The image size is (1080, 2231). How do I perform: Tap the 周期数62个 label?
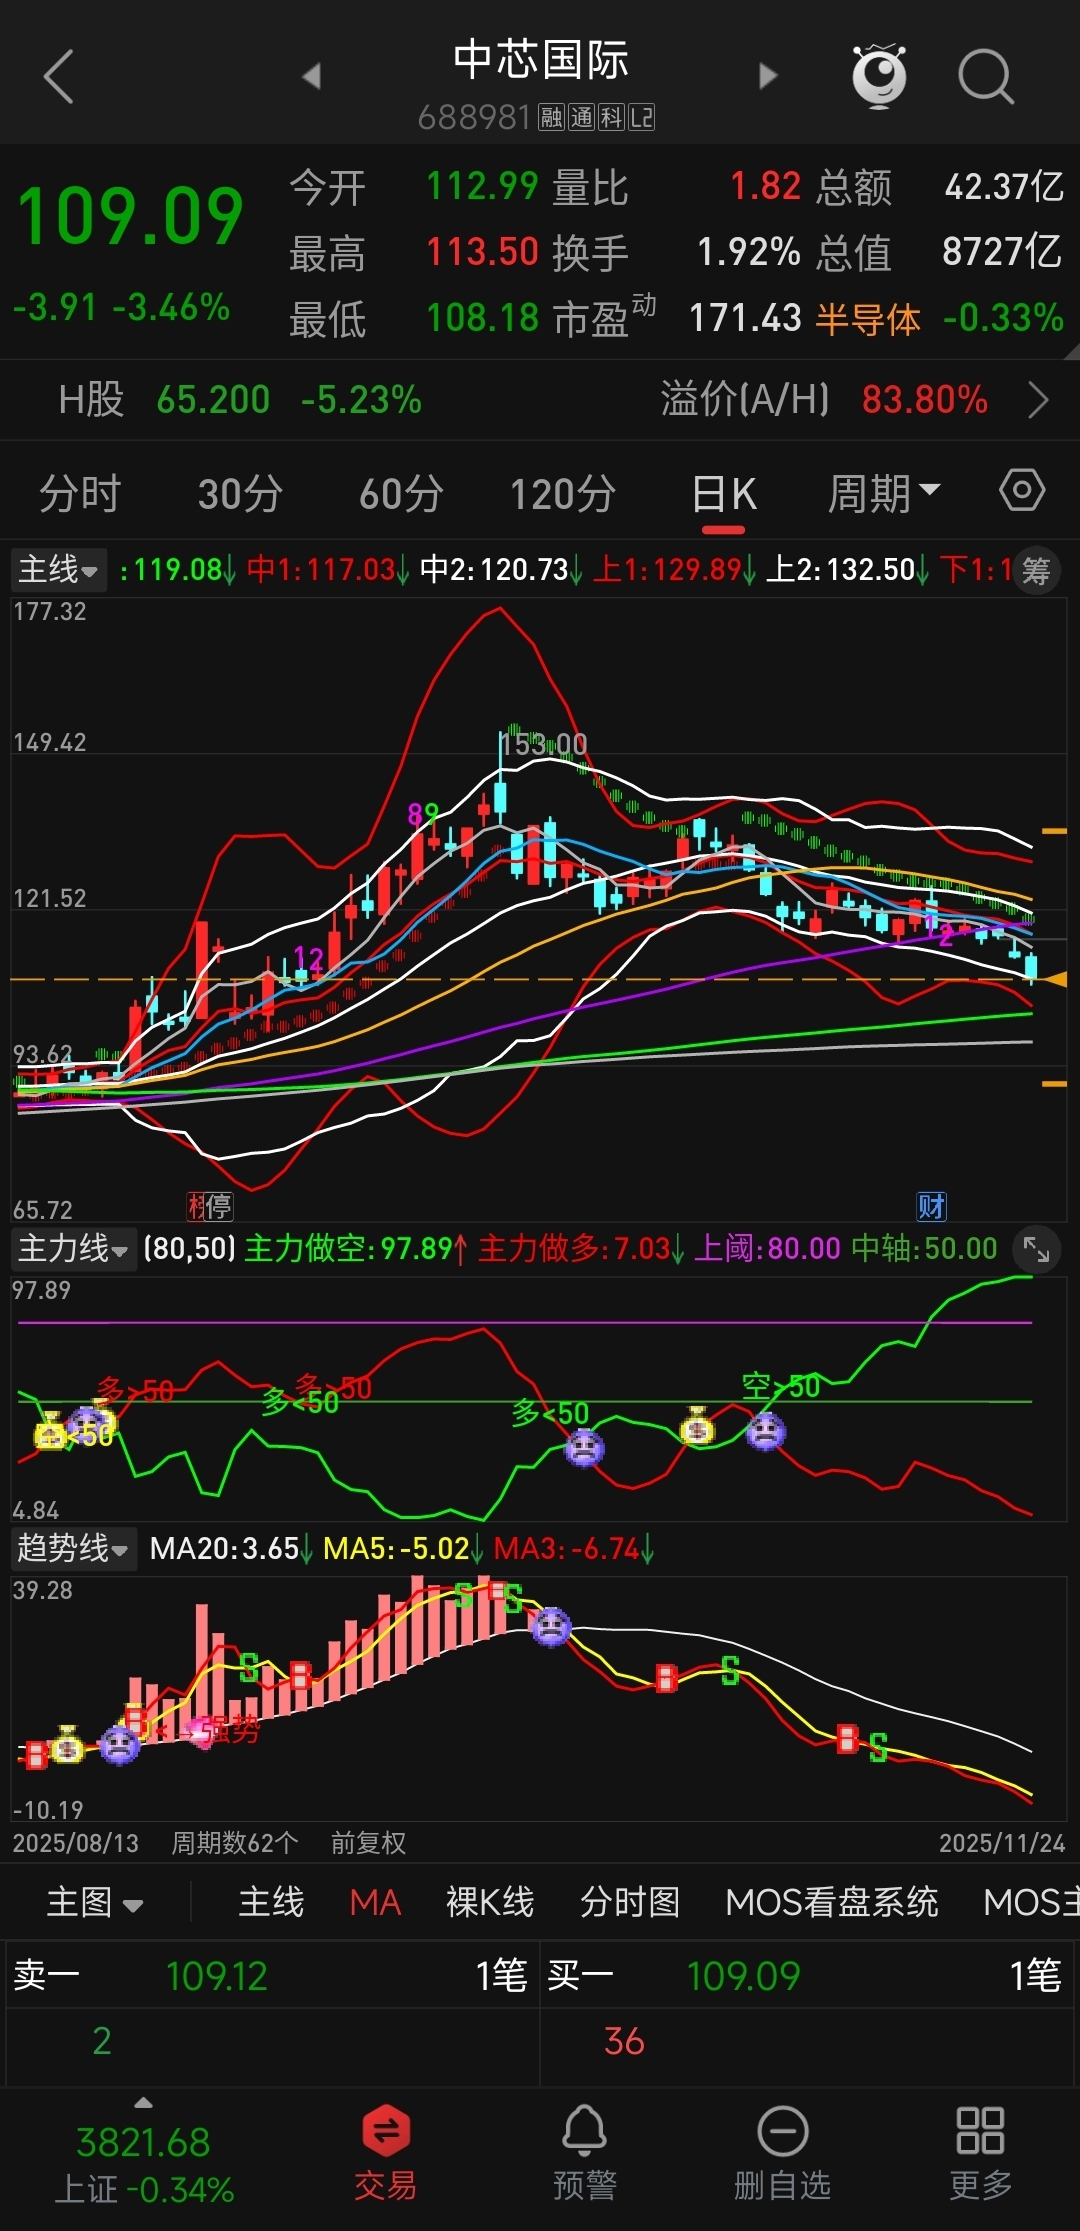235,1843
